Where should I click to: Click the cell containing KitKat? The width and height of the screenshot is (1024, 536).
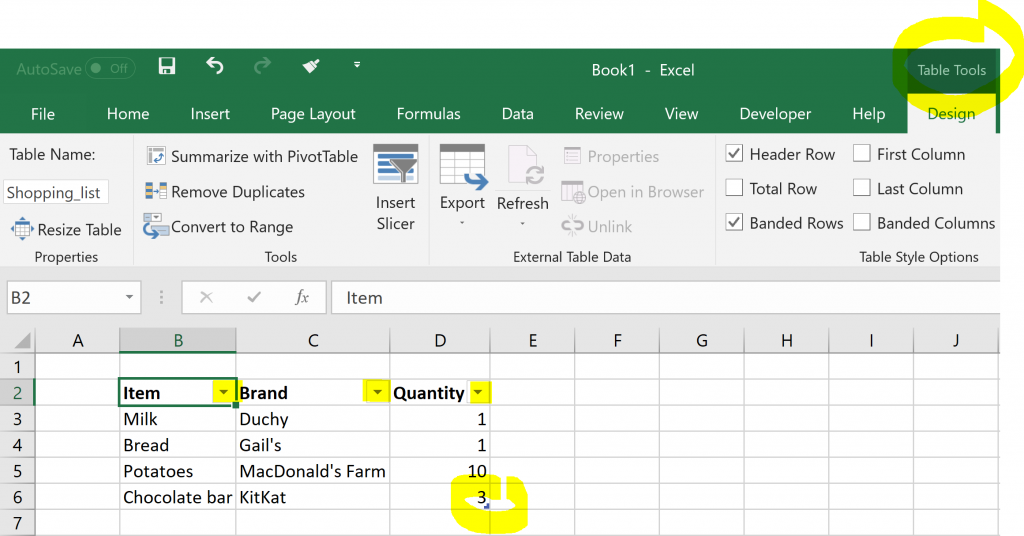click(x=313, y=497)
